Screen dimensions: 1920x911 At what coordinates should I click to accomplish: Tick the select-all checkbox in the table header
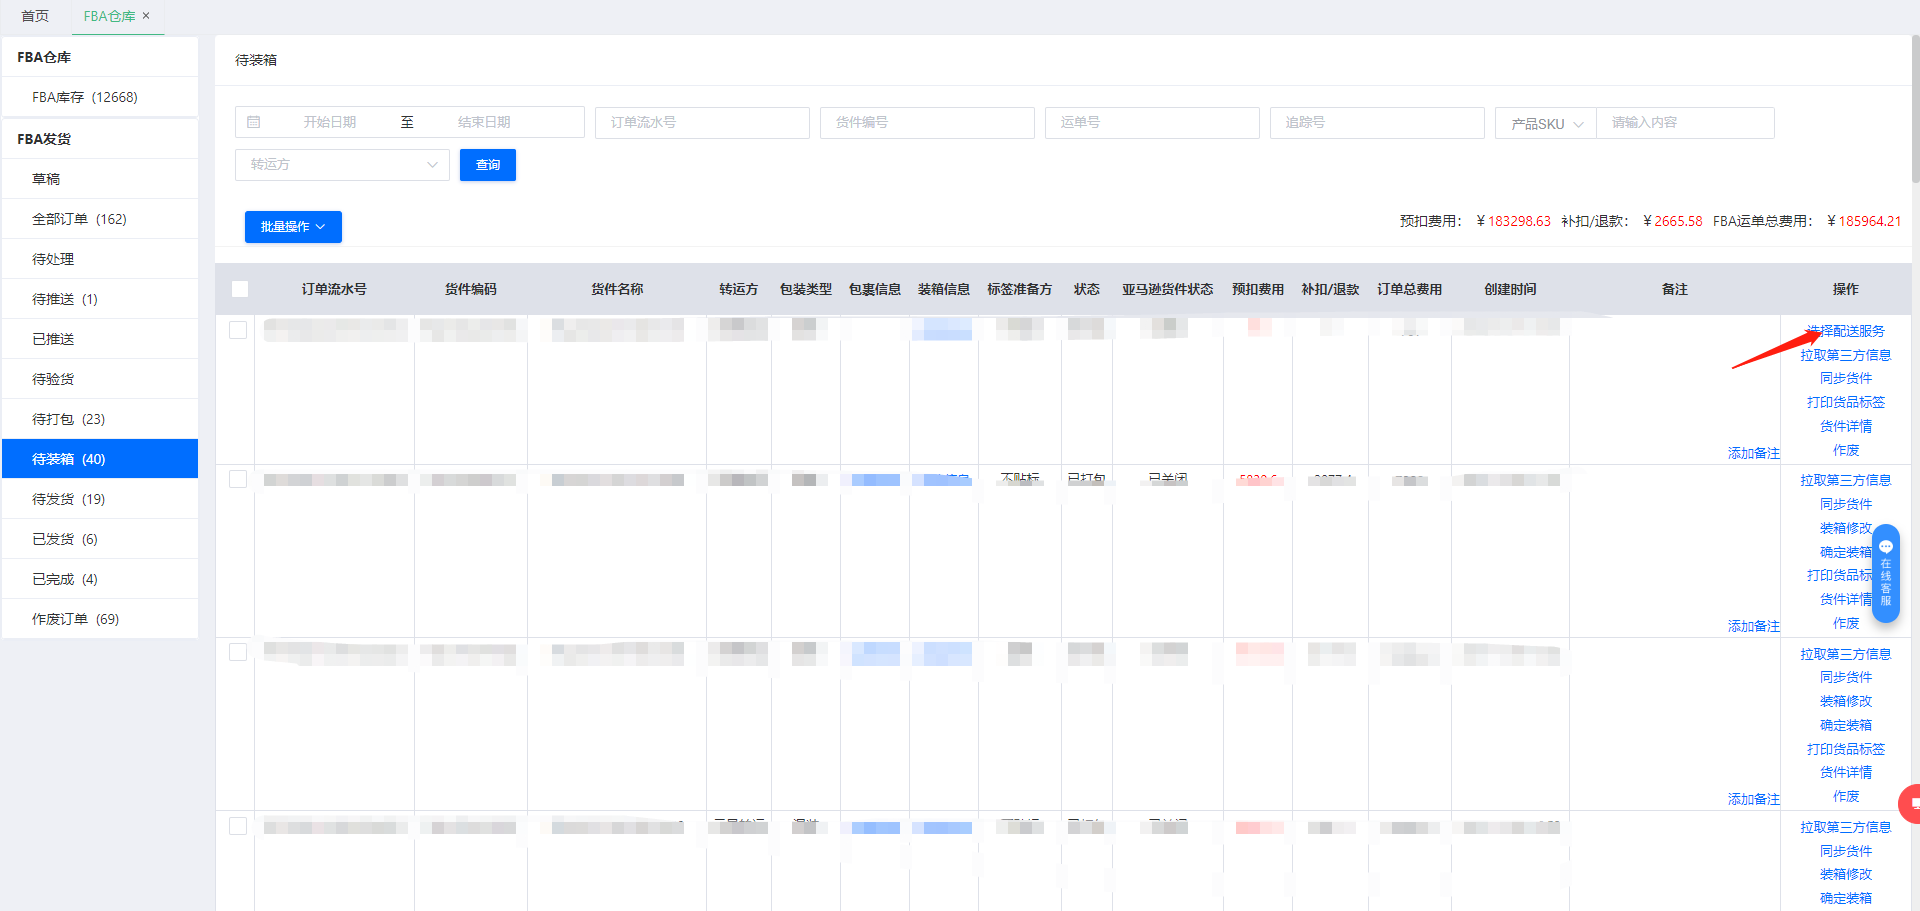click(x=240, y=289)
